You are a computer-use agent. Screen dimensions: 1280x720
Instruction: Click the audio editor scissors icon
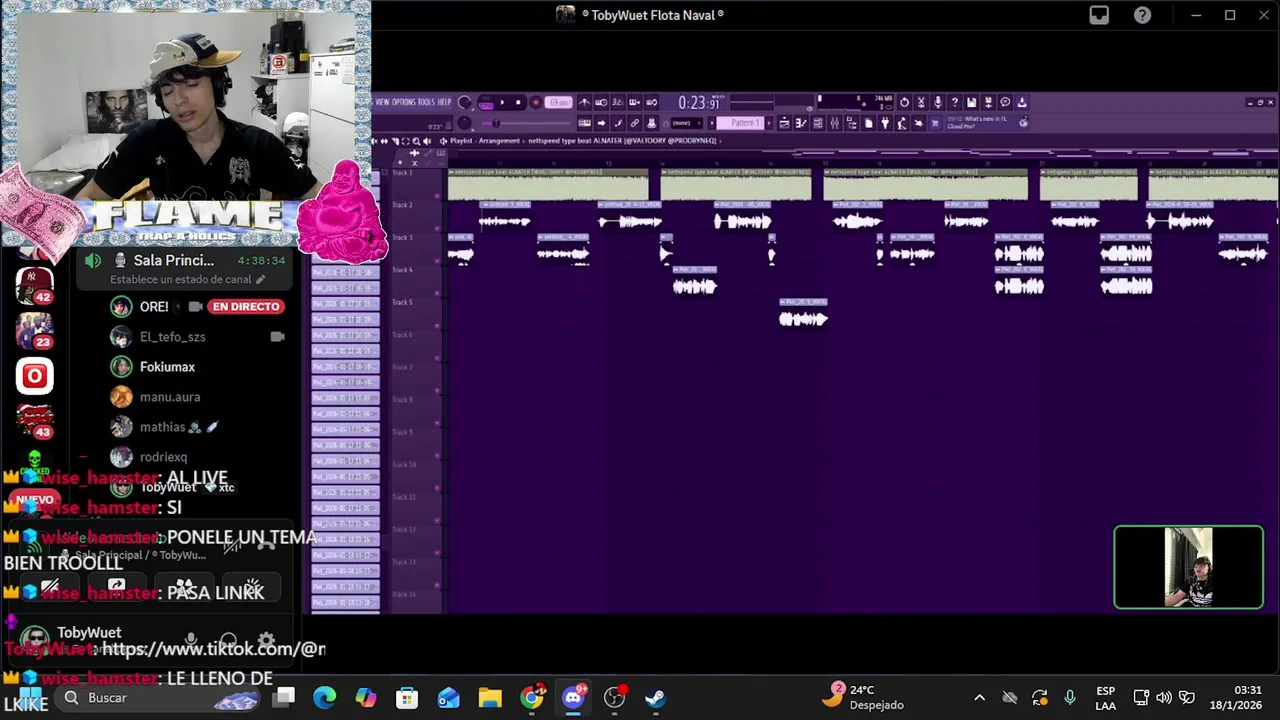[921, 102]
